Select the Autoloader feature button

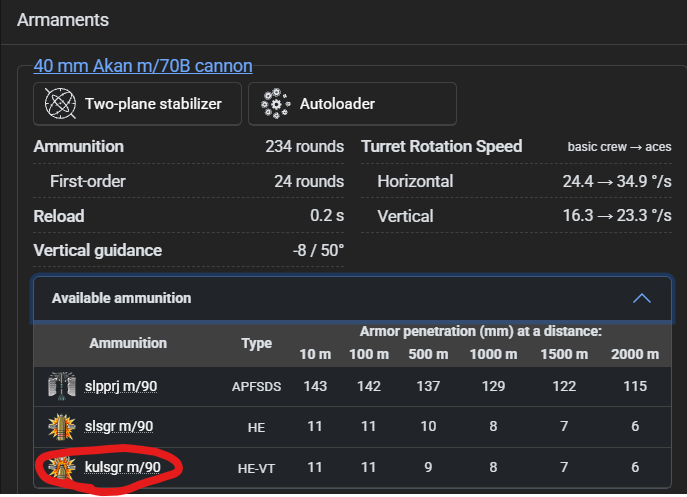pyautogui.click(x=352, y=104)
